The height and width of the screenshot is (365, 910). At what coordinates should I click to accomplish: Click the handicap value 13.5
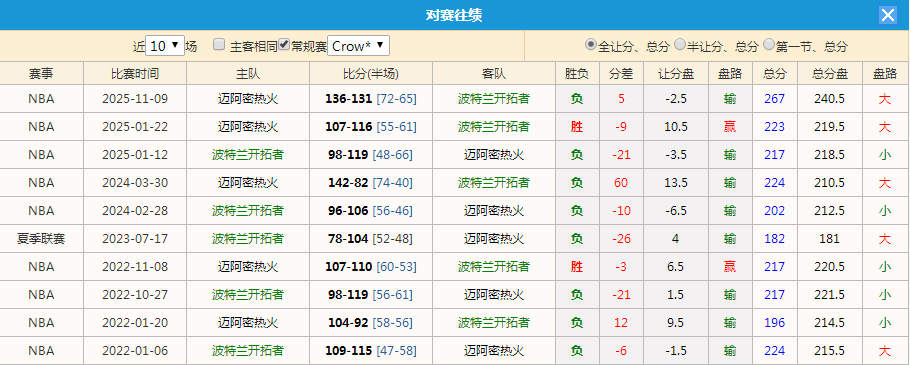point(676,183)
